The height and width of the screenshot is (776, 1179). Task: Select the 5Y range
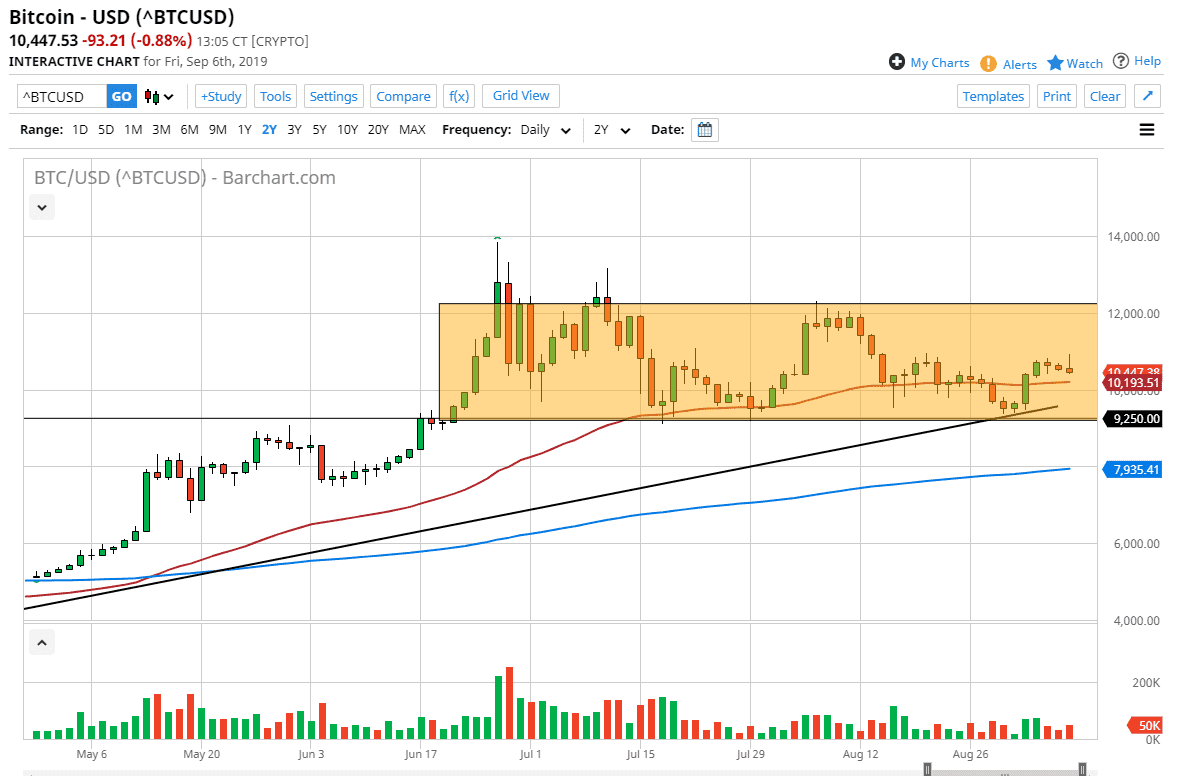[x=320, y=129]
